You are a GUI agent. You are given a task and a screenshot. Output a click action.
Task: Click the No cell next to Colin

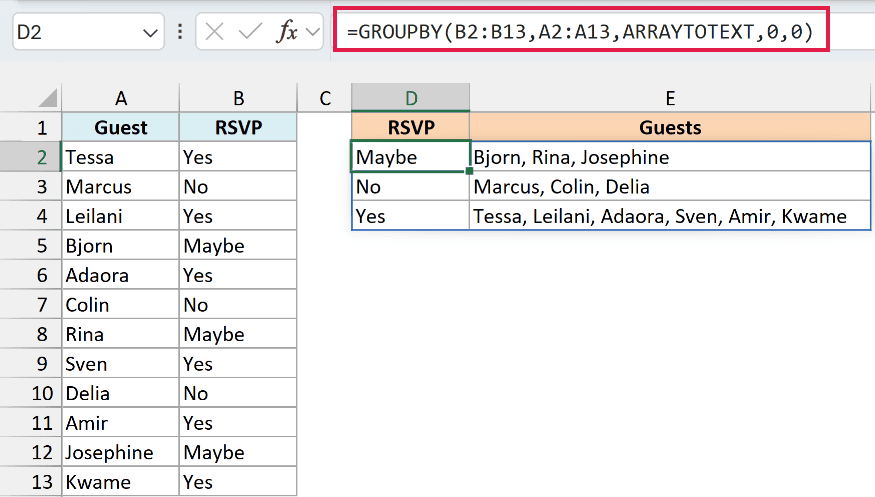coord(238,305)
